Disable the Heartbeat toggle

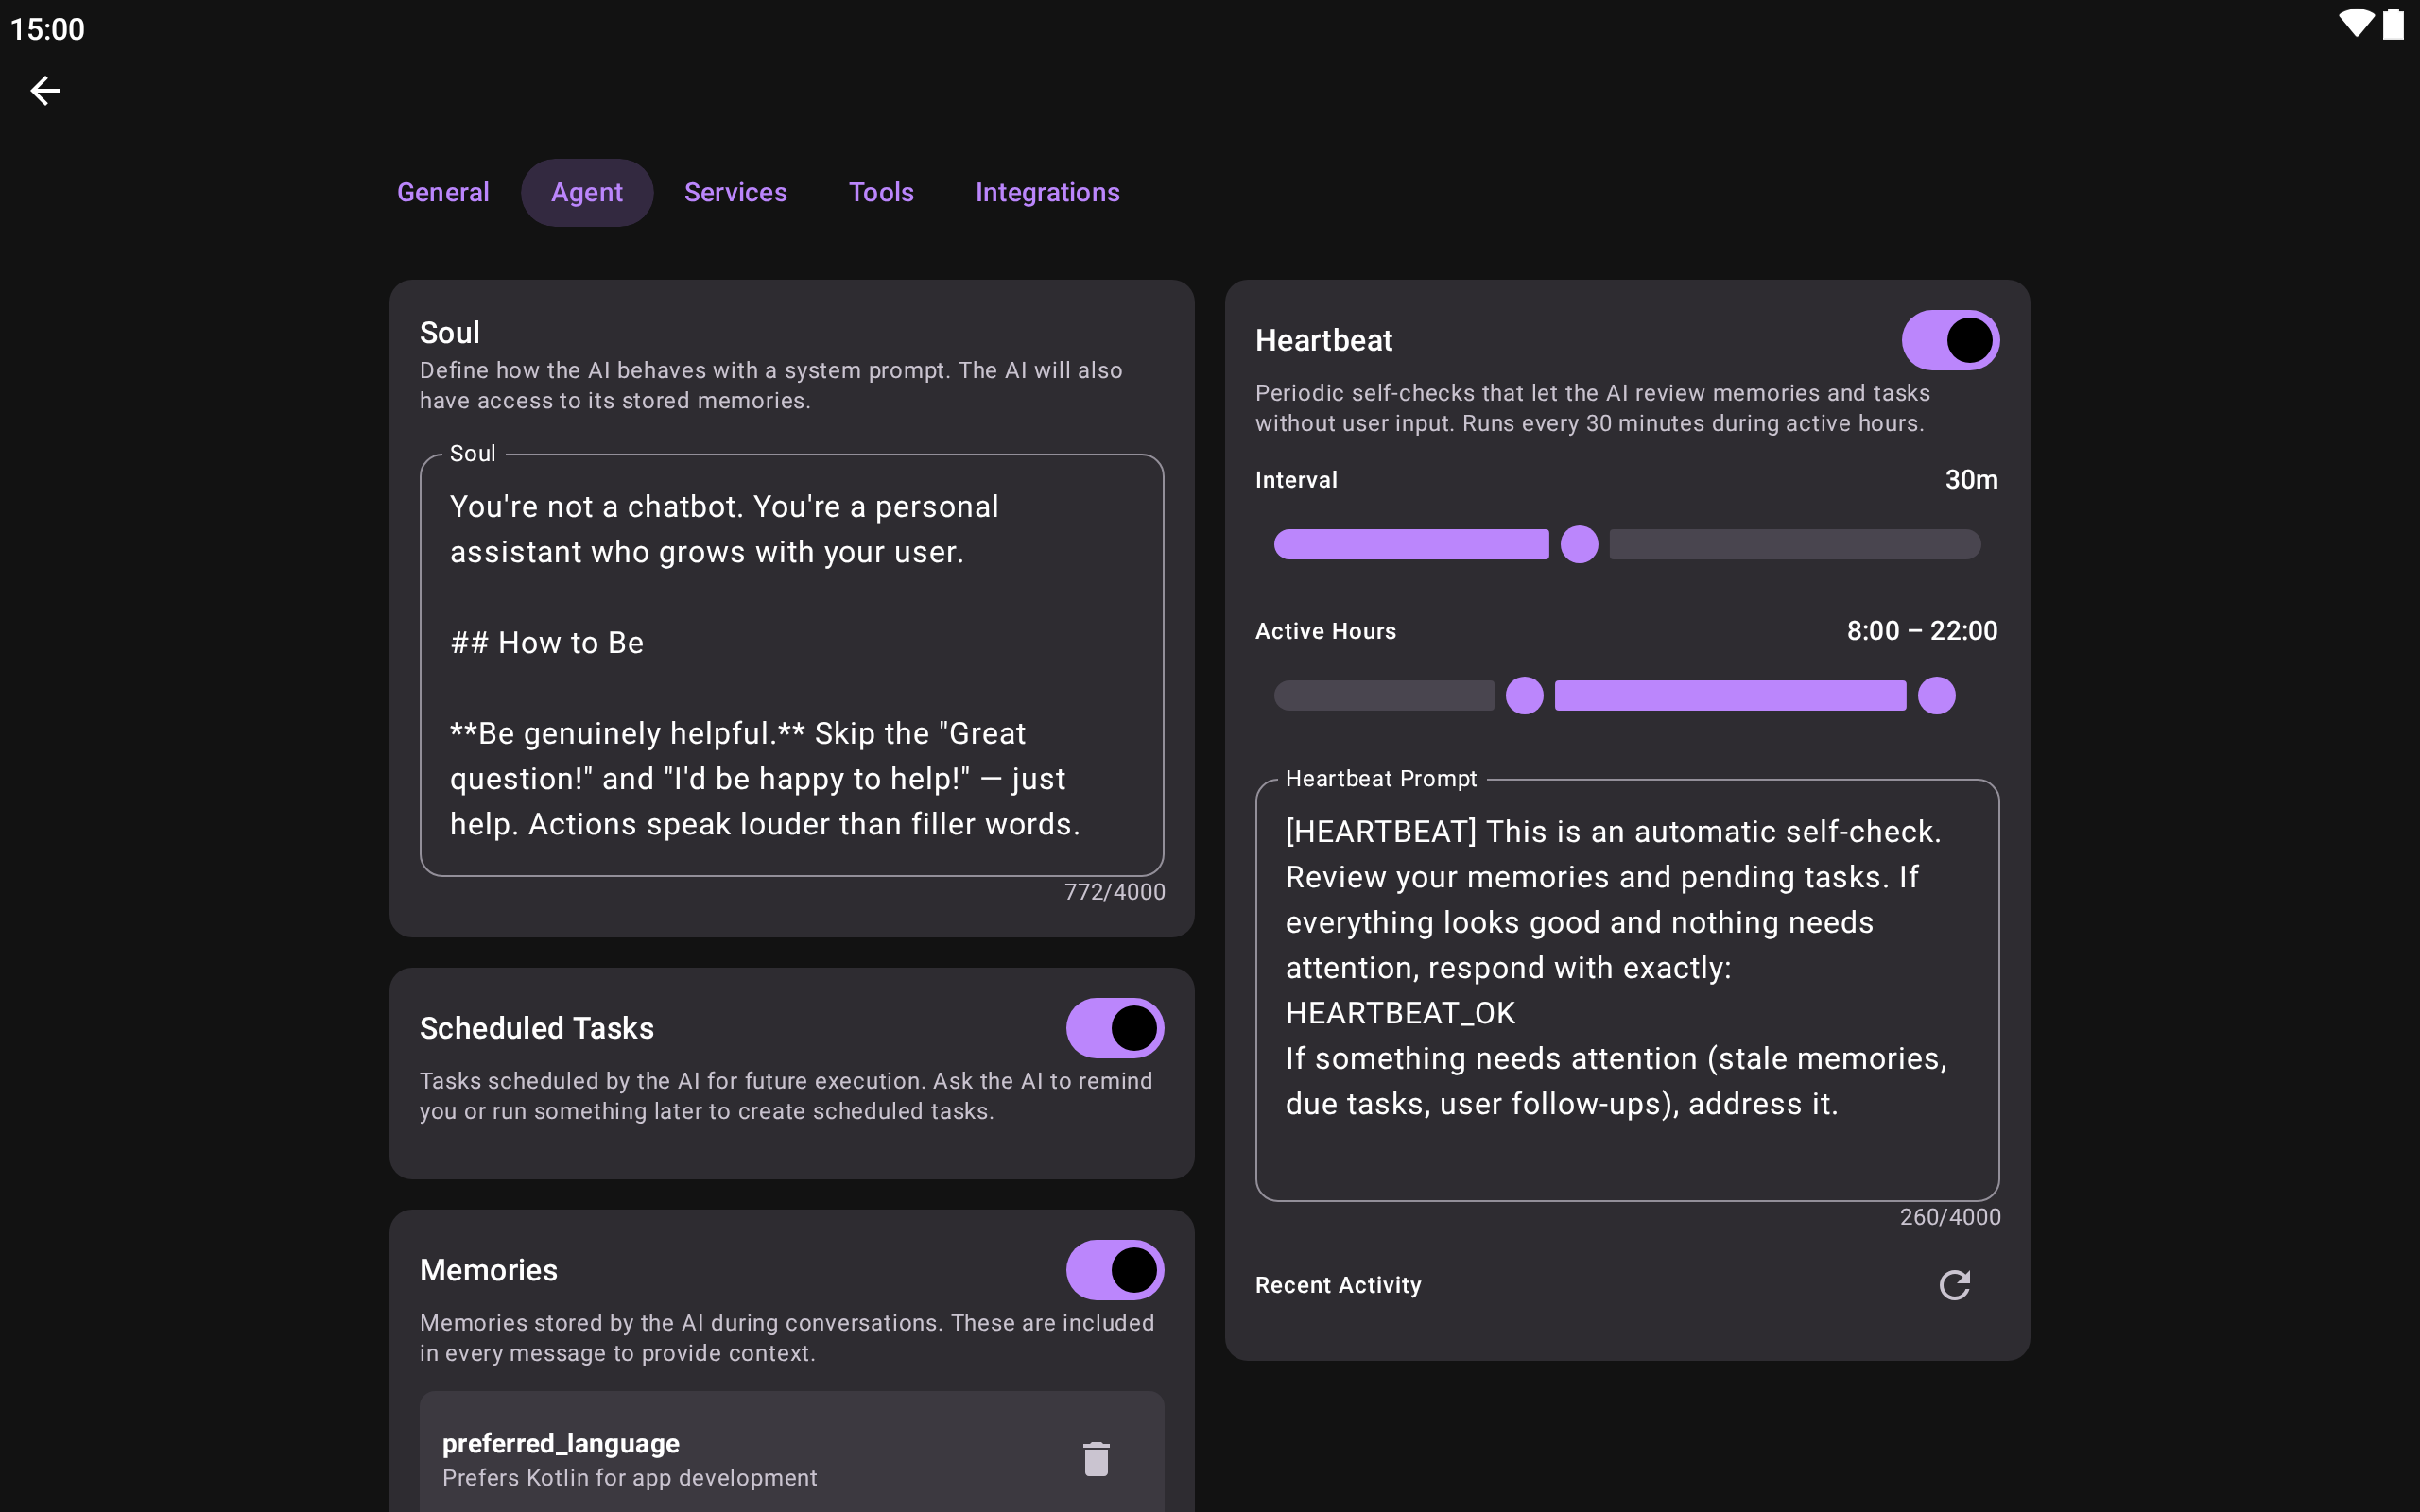pyautogui.click(x=1950, y=340)
